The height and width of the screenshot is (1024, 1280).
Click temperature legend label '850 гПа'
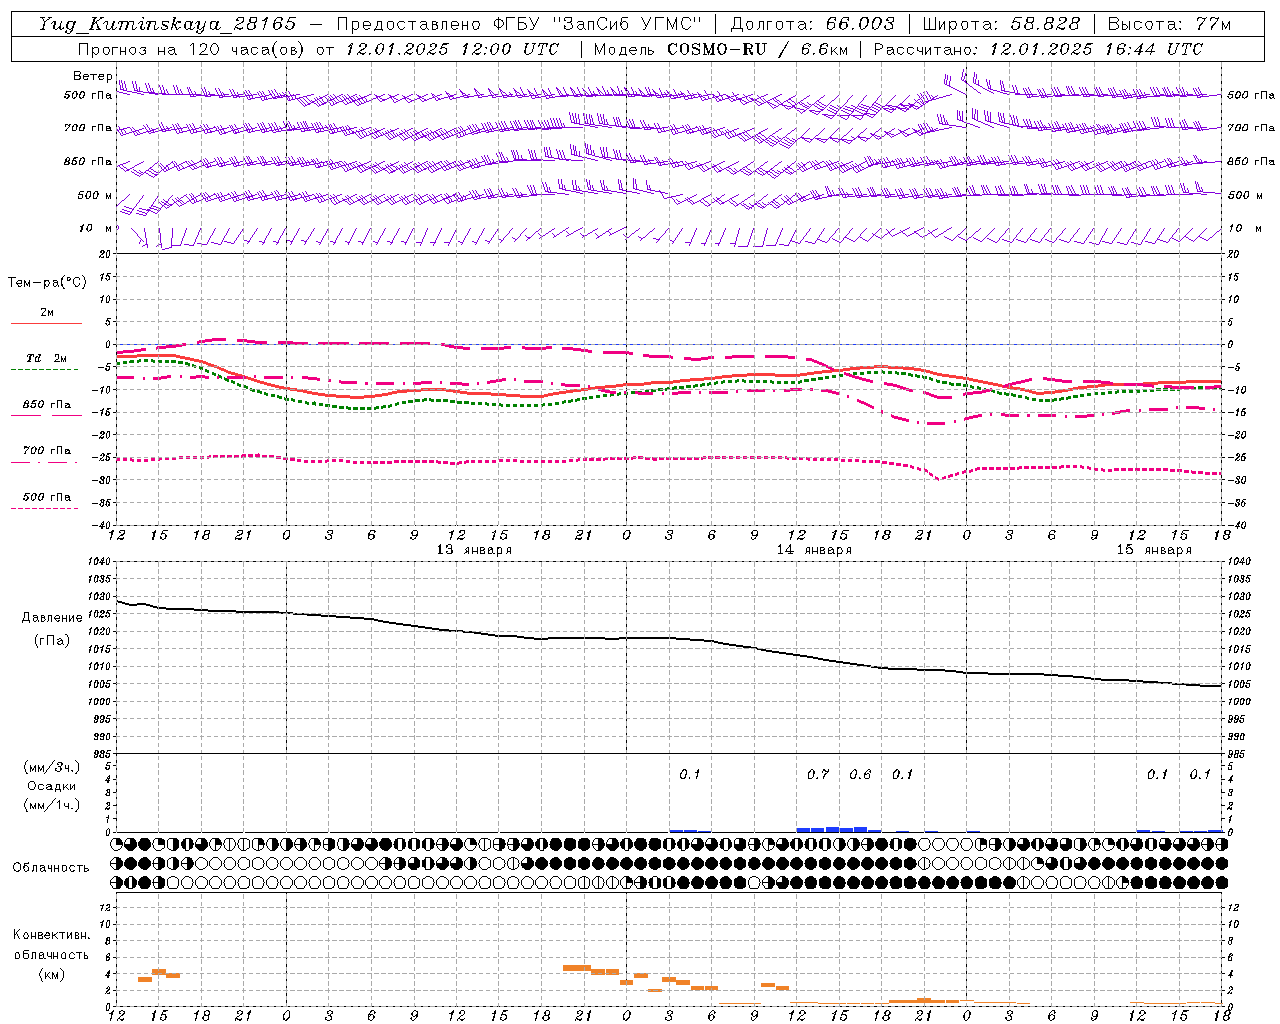(x=46, y=404)
